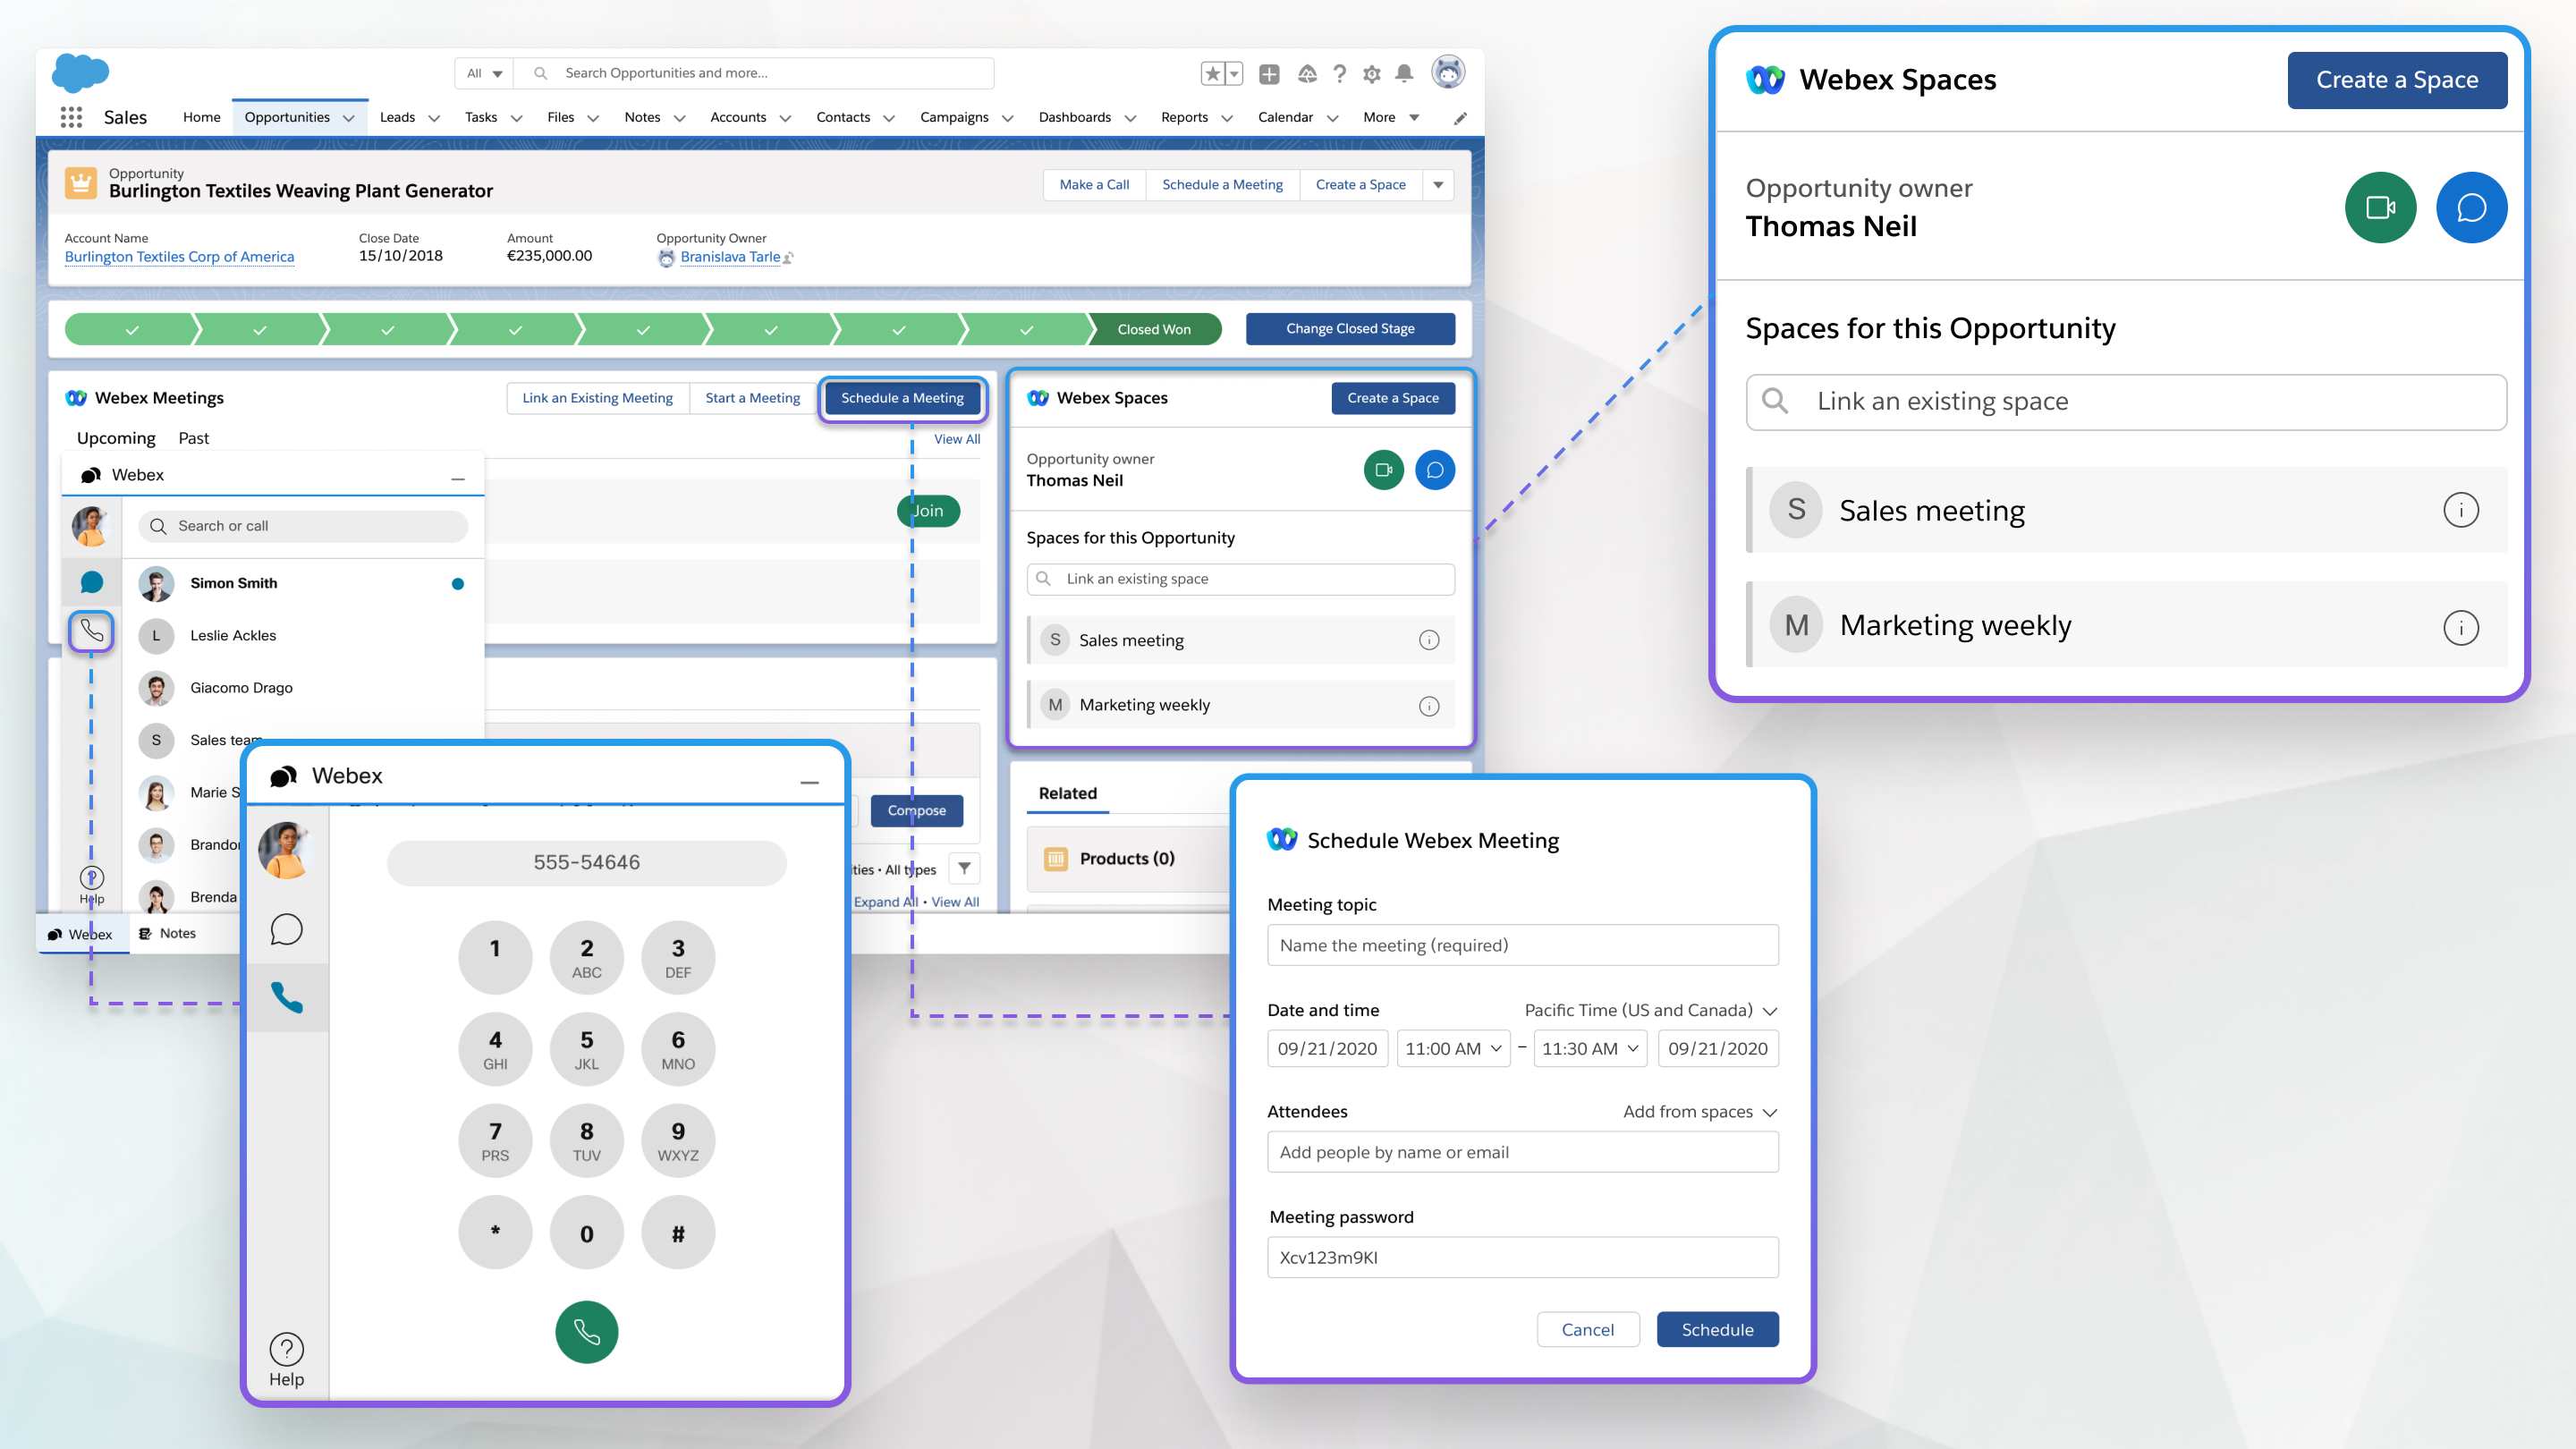Filter activity timeline with funnel icon
The width and height of the screenshot is (2576, 1449).
click(964, 868)
